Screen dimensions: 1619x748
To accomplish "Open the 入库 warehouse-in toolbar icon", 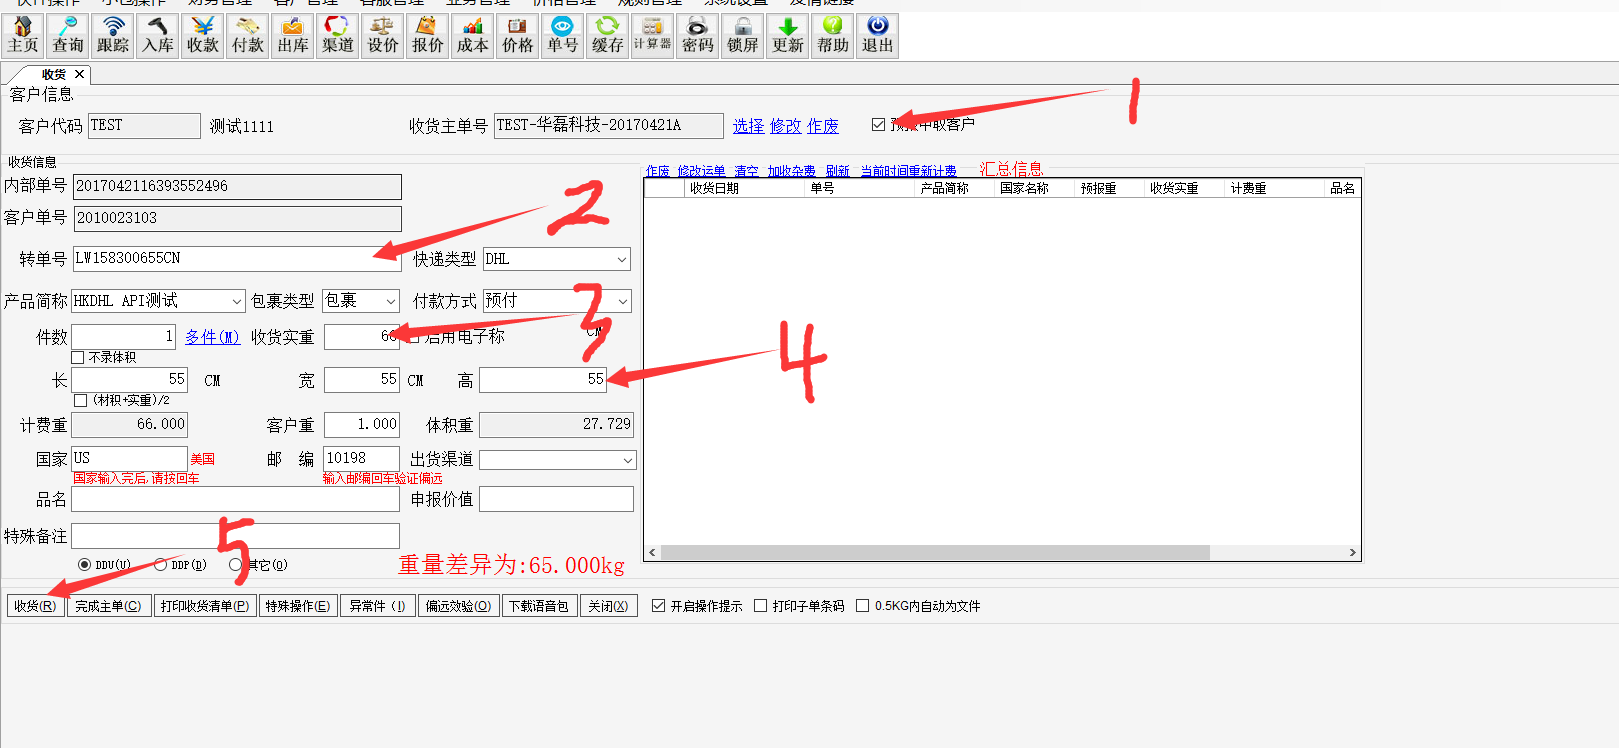I will point(158,35).
